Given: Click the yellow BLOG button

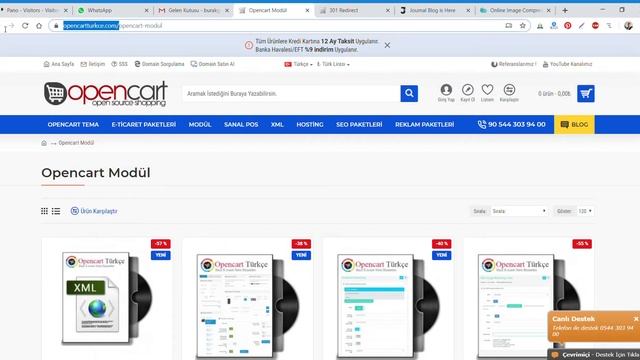Looking at the screenshot, I should coord(574,124).
